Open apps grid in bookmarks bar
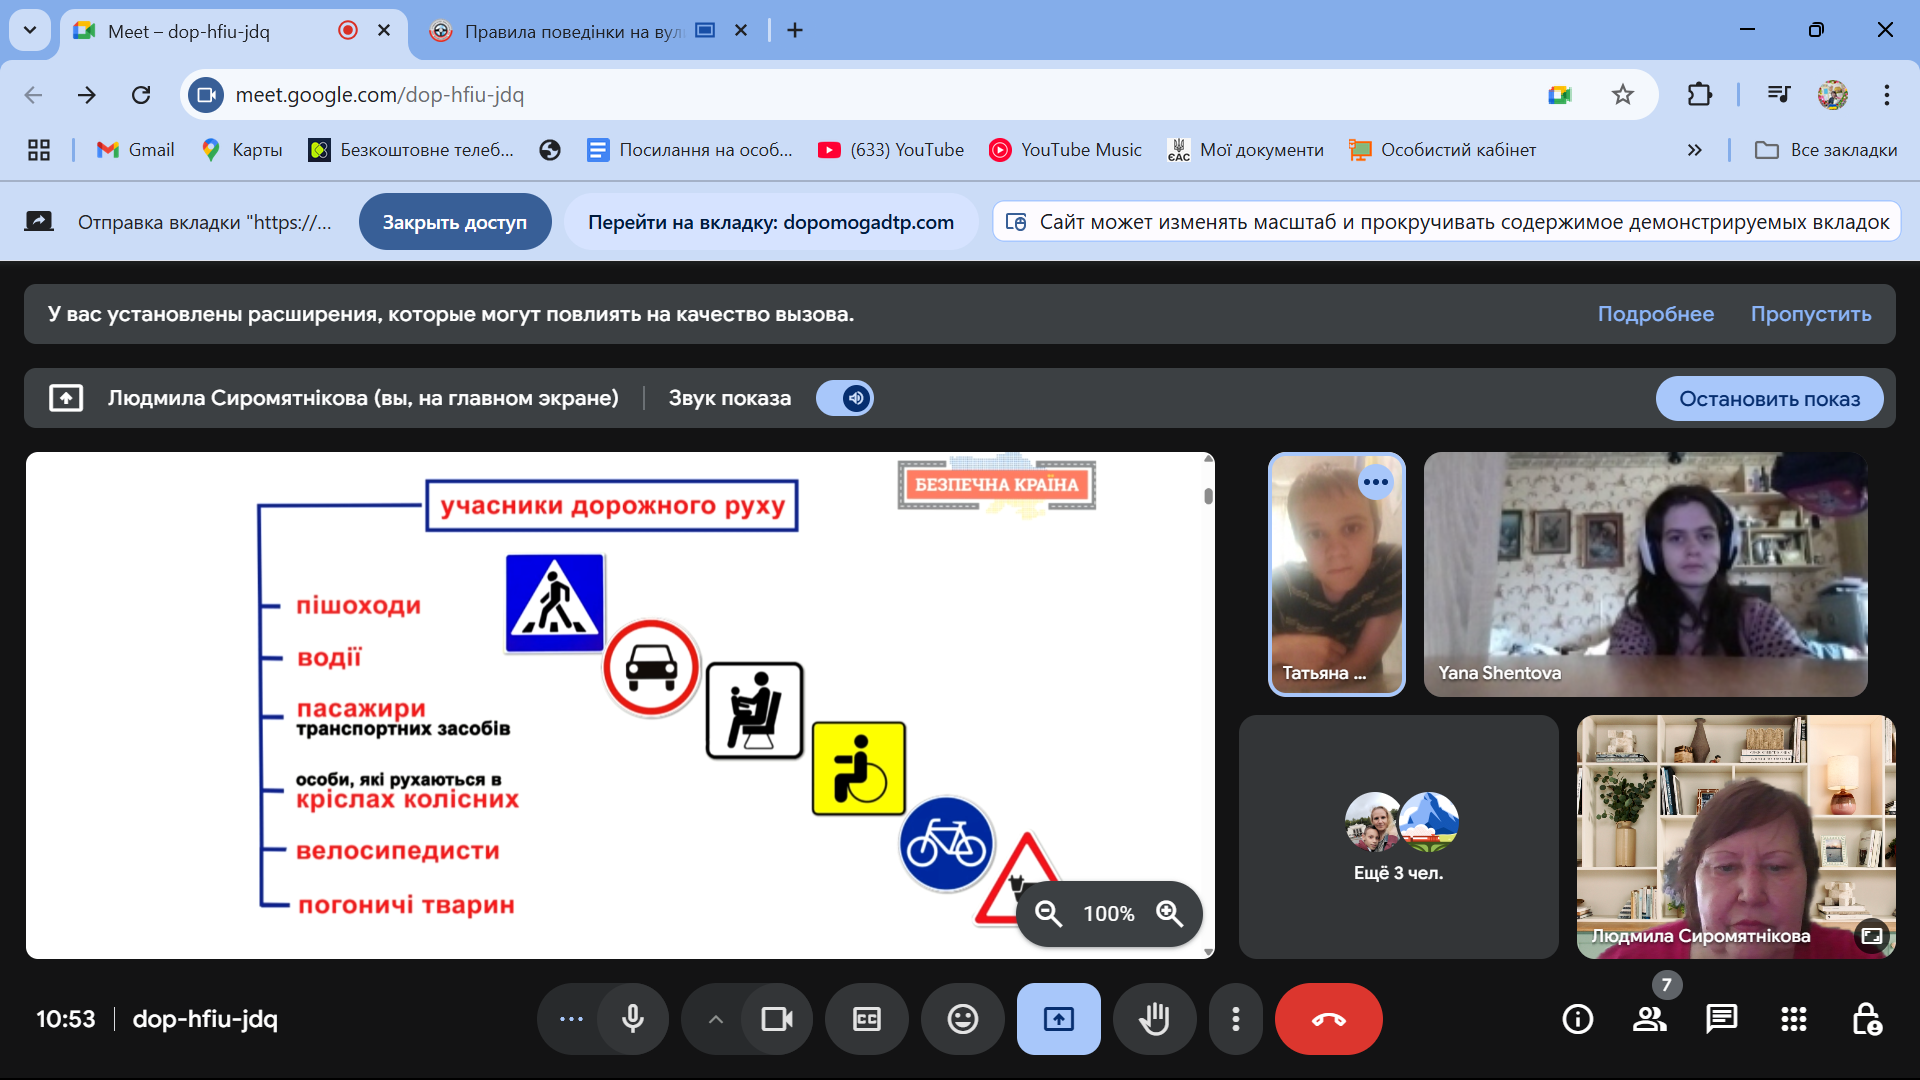The height and width of the screenshot is (1080, 1920). click(39, 150)
